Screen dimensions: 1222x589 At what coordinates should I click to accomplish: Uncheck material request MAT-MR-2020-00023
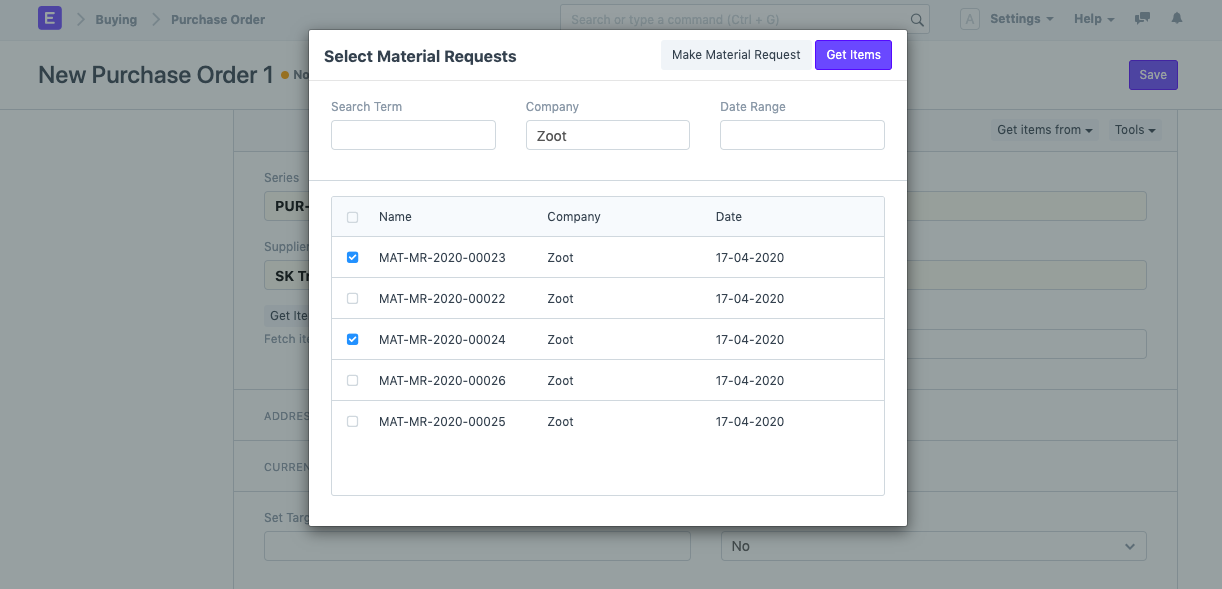click(352, 257)
